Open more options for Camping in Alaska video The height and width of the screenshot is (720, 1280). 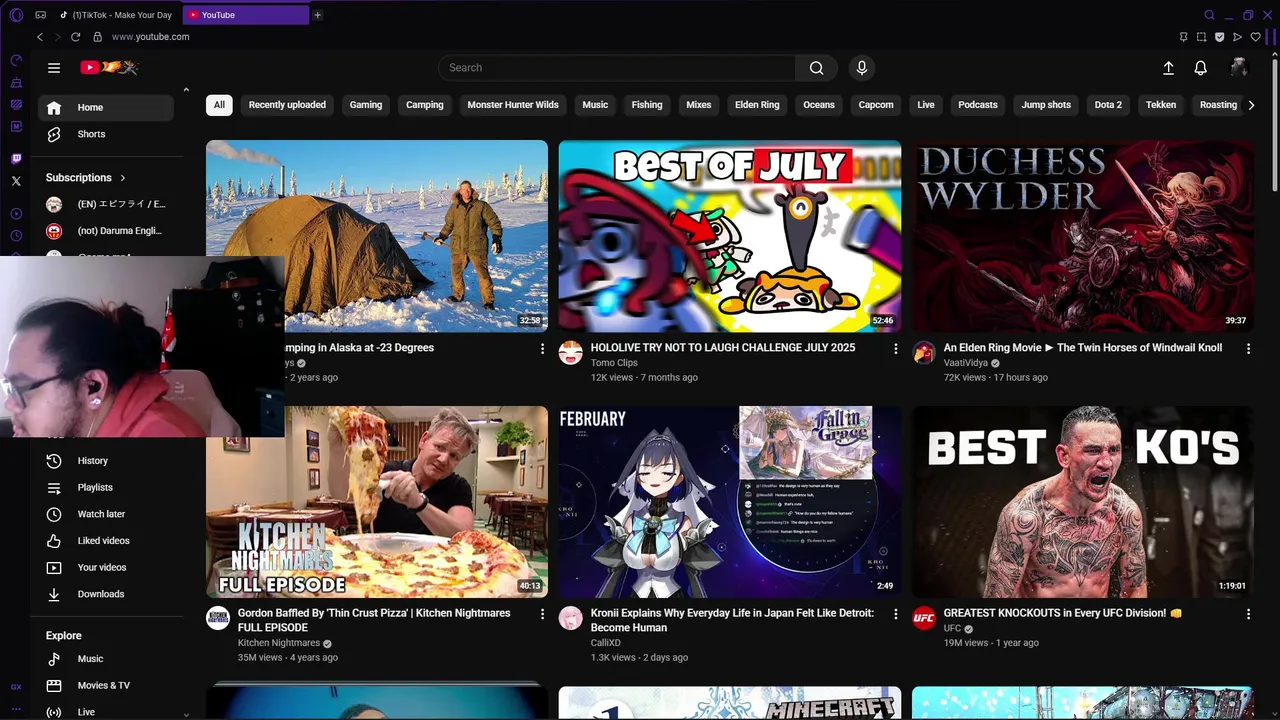point(543,349)
